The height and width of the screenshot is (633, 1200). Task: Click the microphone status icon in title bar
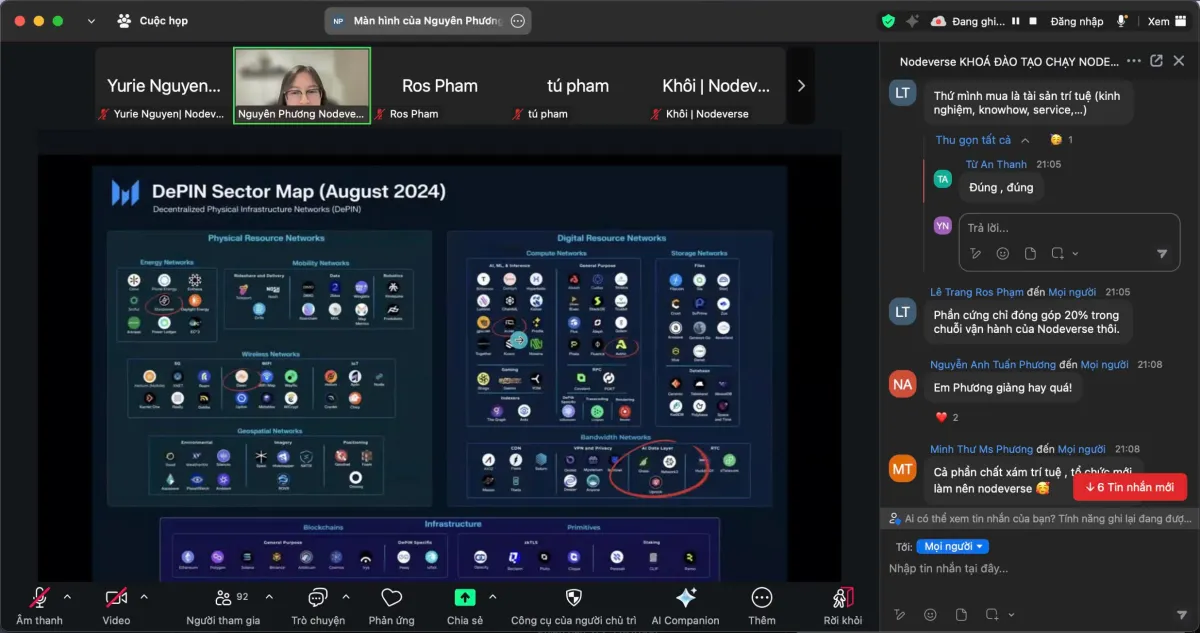(x=1123, y=20)
